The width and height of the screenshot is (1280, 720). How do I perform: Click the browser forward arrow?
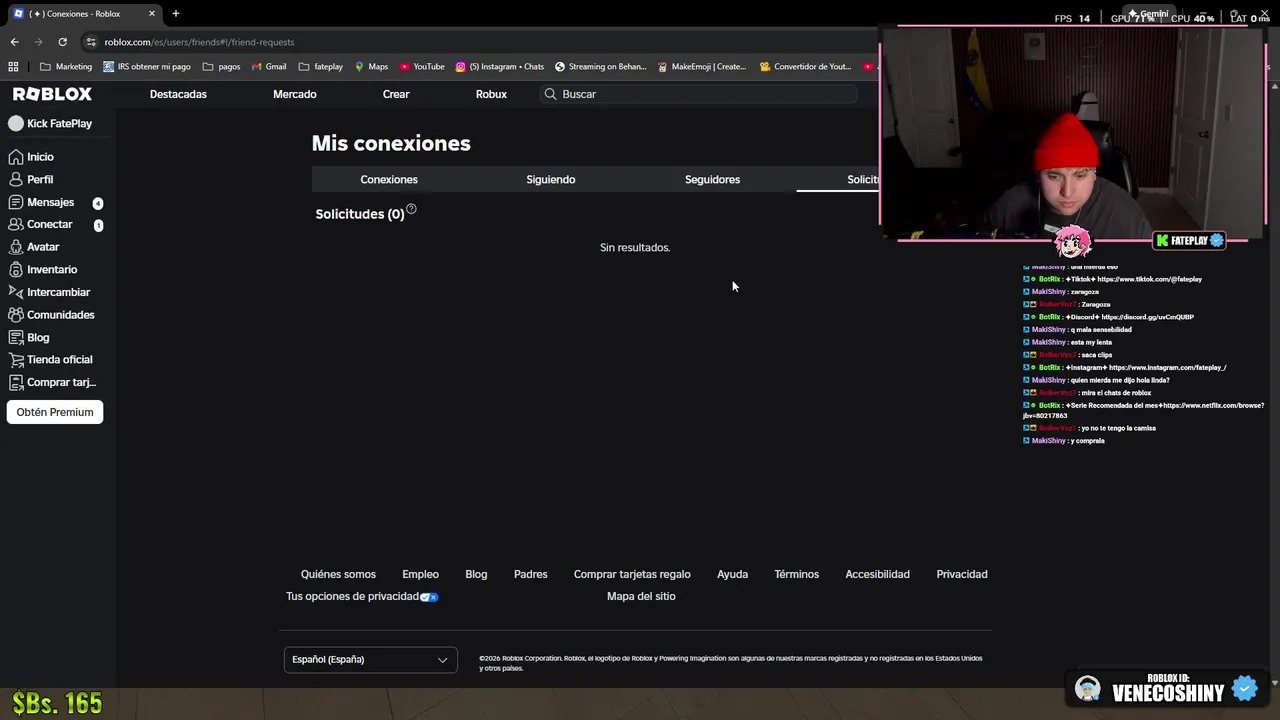[x=38, y=42]
